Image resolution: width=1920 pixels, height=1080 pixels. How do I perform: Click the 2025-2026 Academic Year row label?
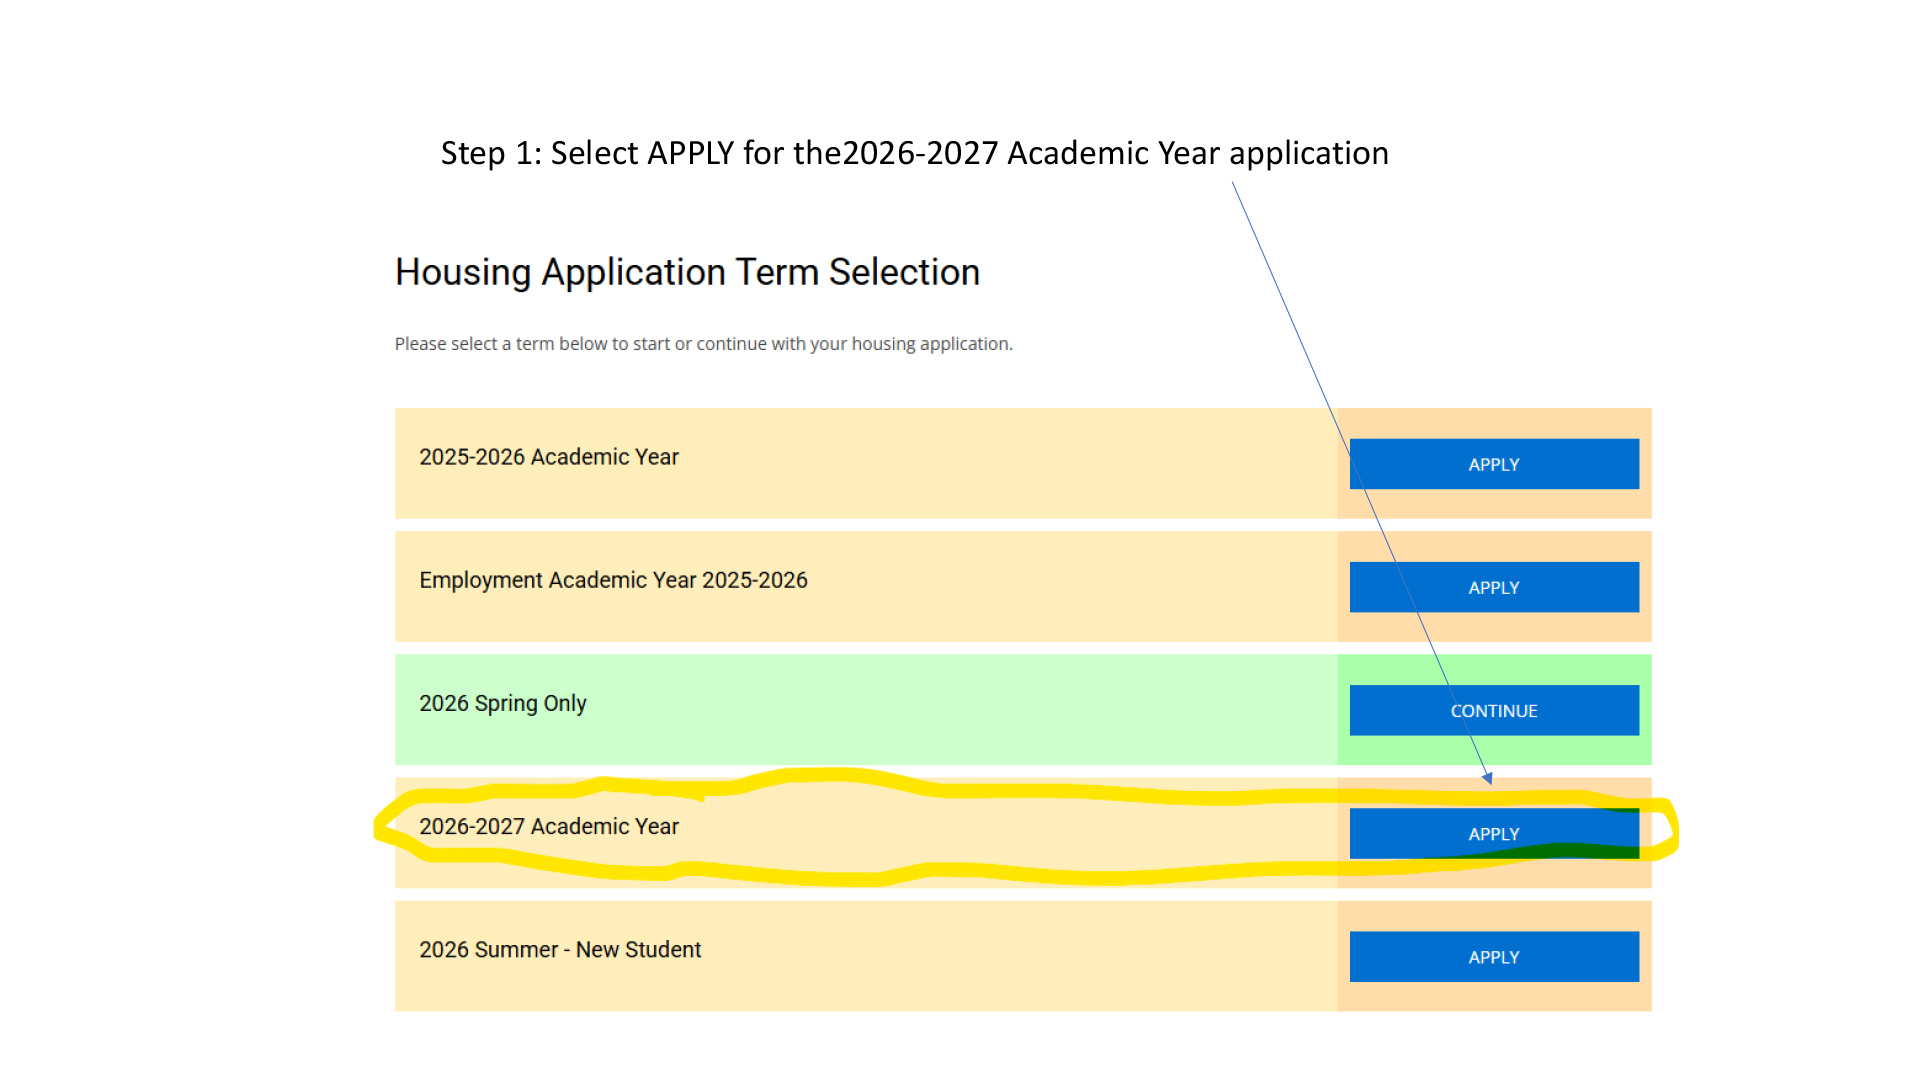click(x=548, y=457)
